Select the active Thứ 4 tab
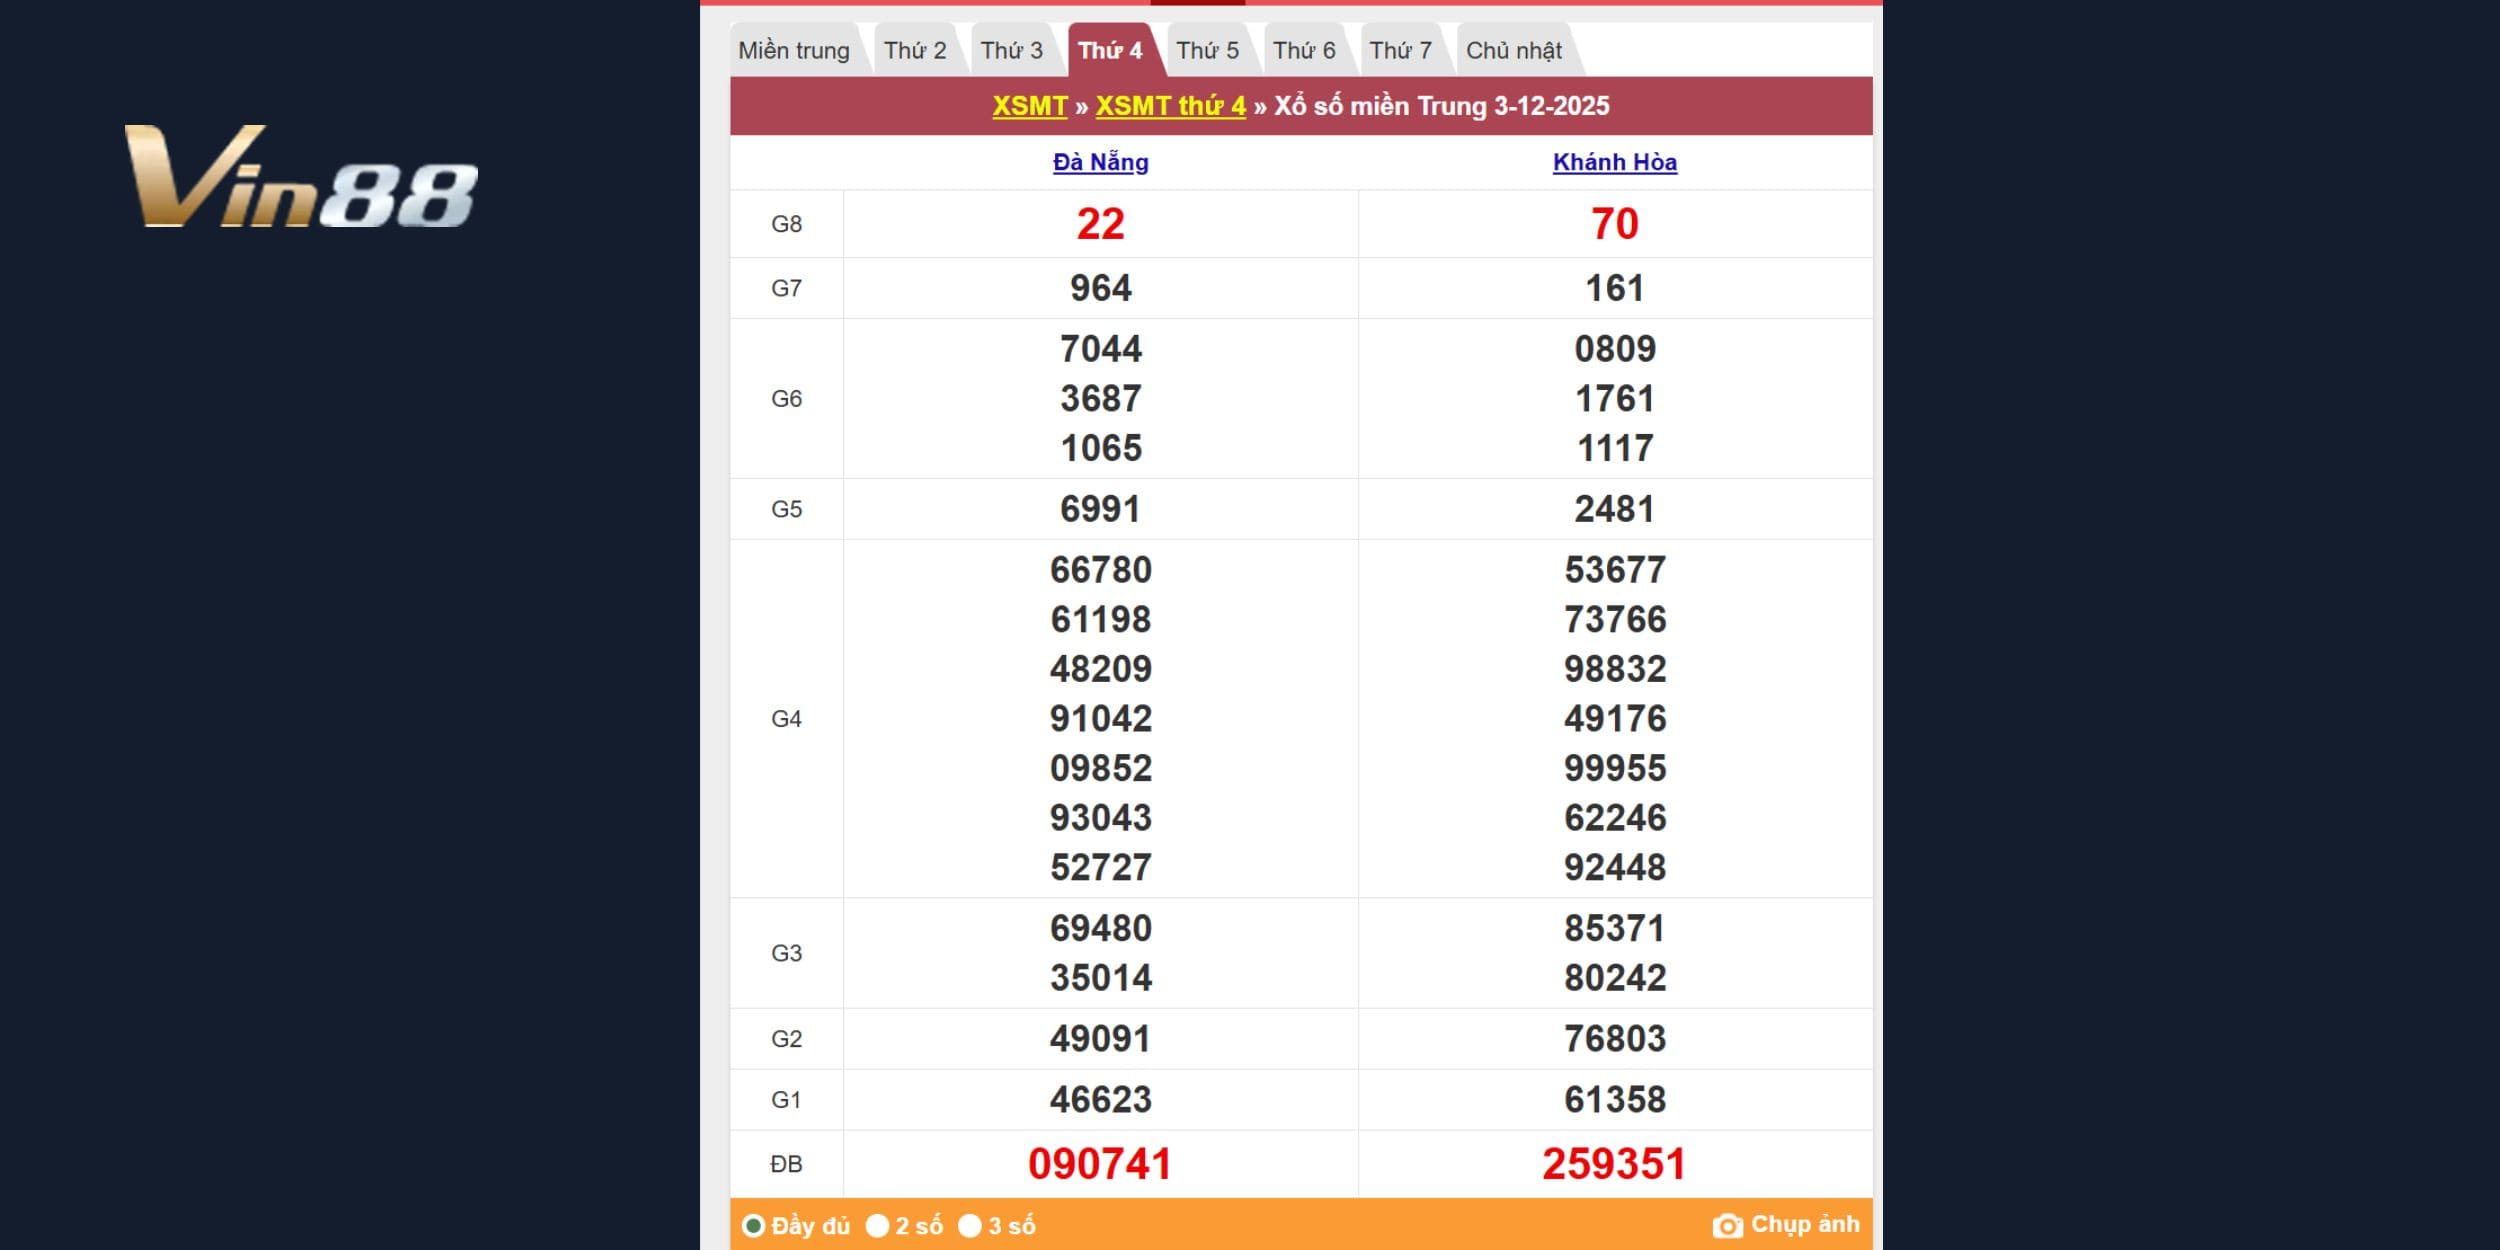Screen dimensions: 2500x1250 1110,51
